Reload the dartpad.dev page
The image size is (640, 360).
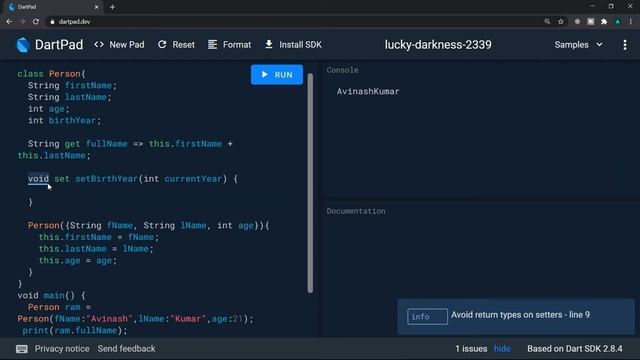coord(36,22)
